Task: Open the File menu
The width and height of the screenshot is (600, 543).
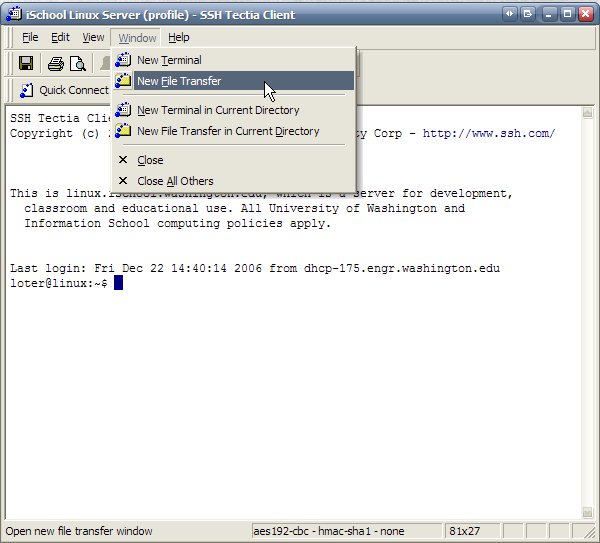Action: (30, 38)
